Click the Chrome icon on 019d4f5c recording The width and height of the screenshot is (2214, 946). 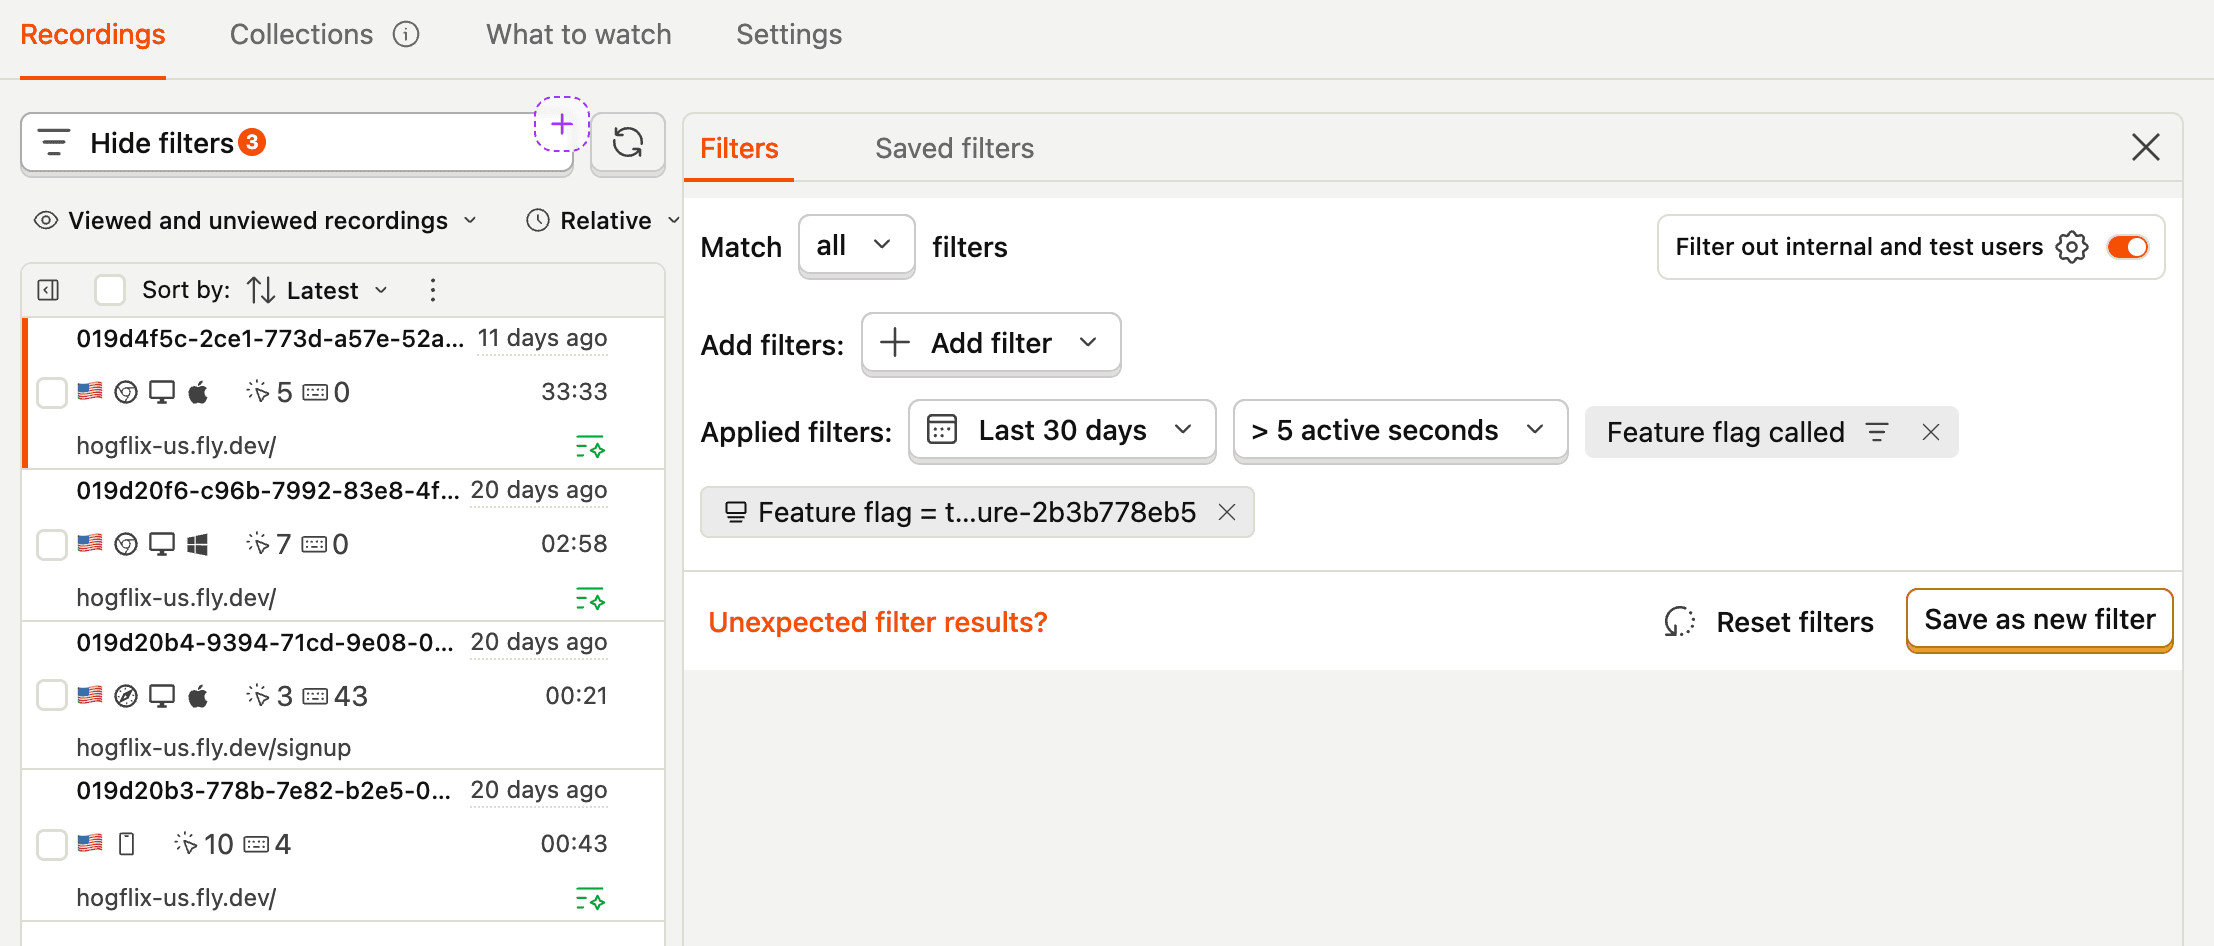coord(126,392)
